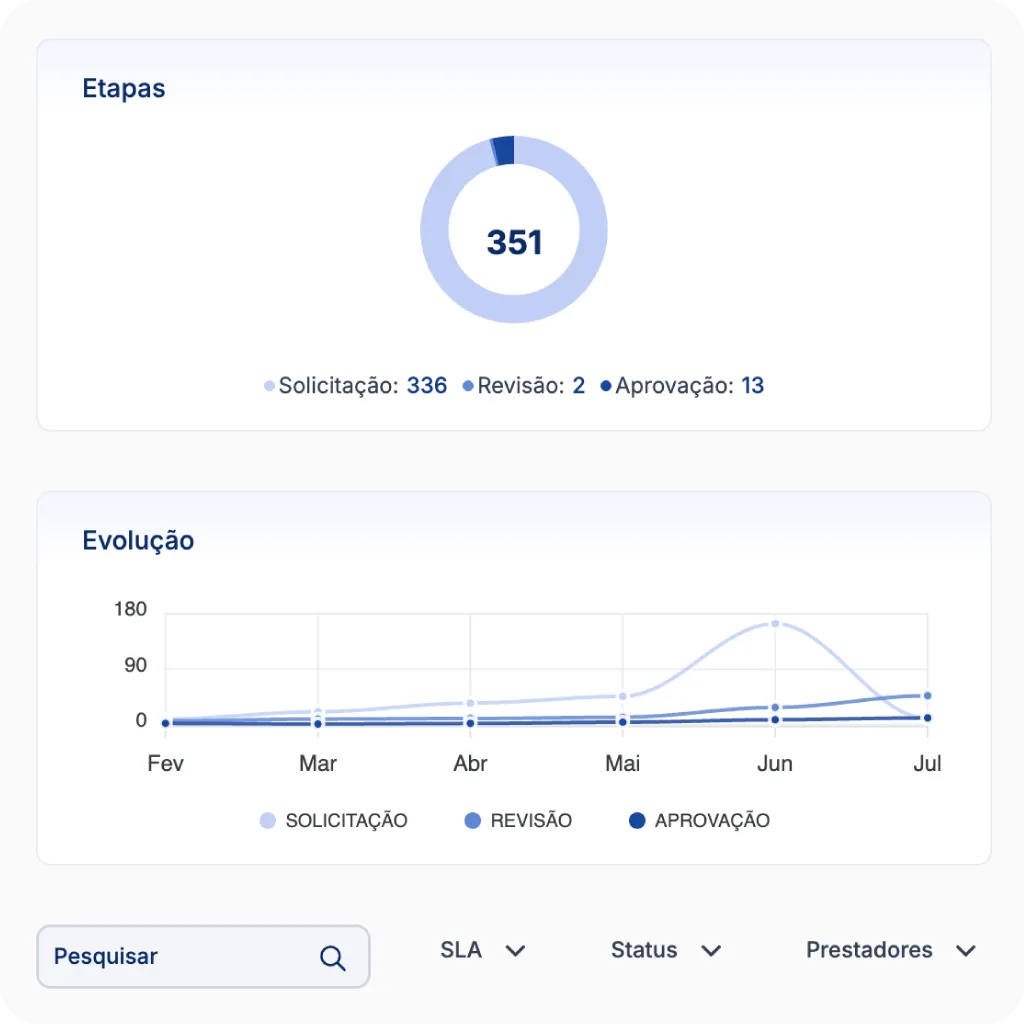Screen dimensions: 1024x1024
Task: Open the Prestadores dropdown menu
Action: click(x=890, y=950)
